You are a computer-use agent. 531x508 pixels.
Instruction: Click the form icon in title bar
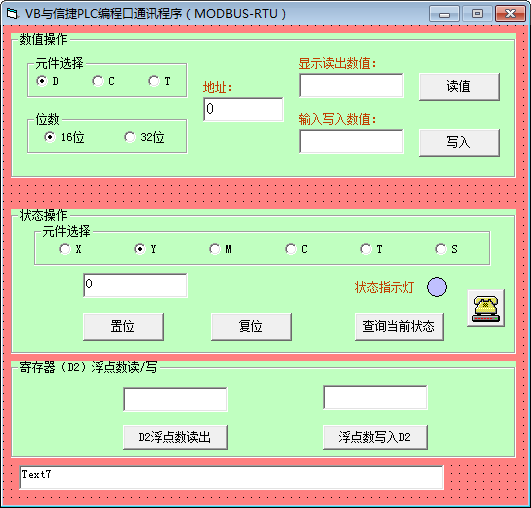(13, 14)
